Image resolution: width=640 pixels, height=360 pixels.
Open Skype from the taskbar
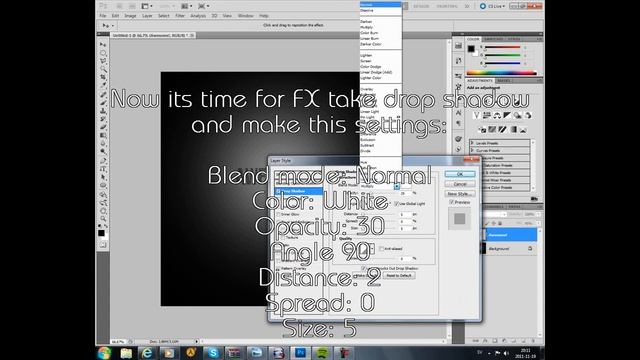213,353
